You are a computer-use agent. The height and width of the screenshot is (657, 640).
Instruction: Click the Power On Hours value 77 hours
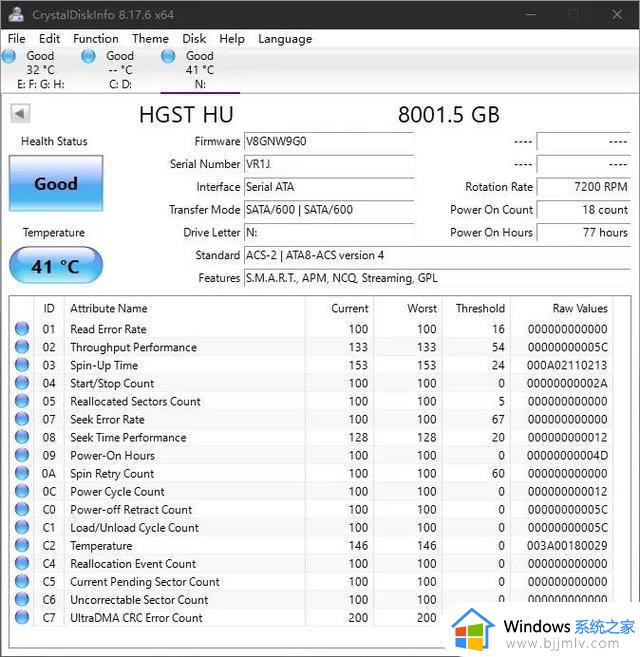coord(583,232)
